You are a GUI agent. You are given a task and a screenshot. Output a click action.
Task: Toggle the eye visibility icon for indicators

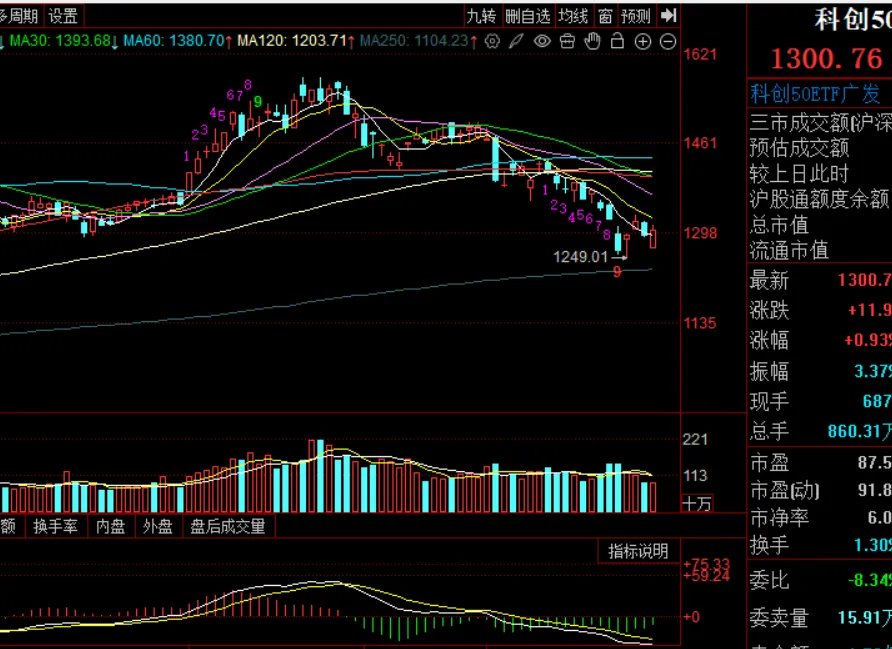tap(542, 41)
